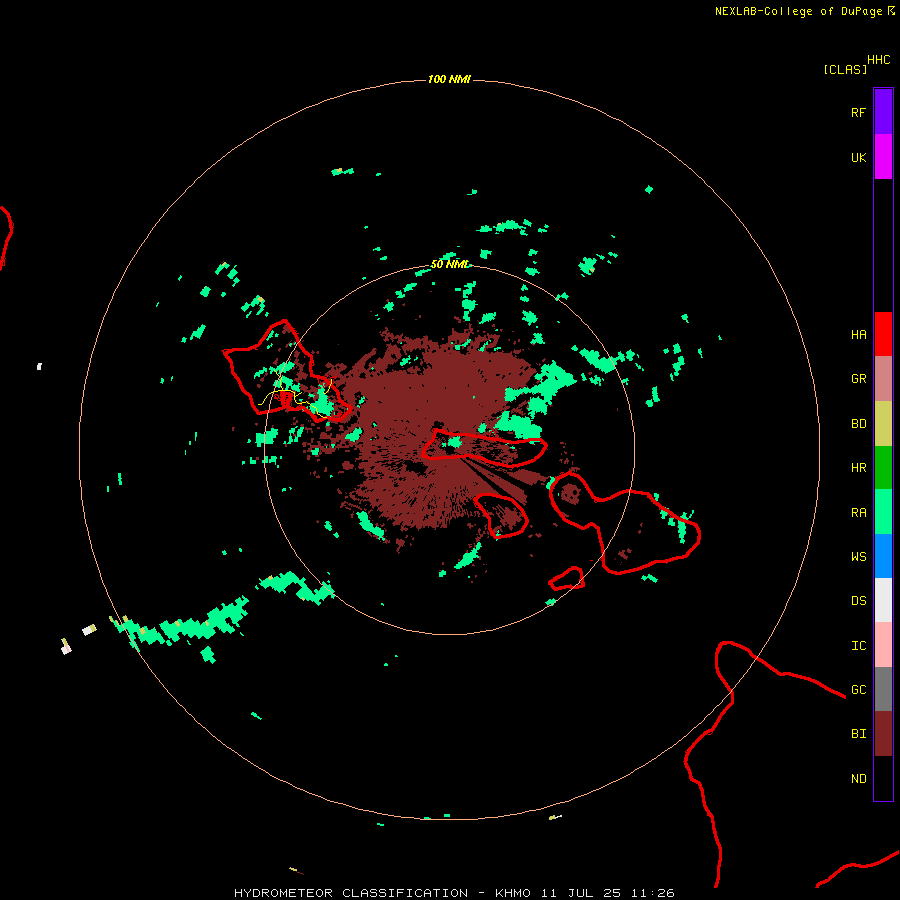Click the HHC product code text
900x900 pixels.
[878, 60]
